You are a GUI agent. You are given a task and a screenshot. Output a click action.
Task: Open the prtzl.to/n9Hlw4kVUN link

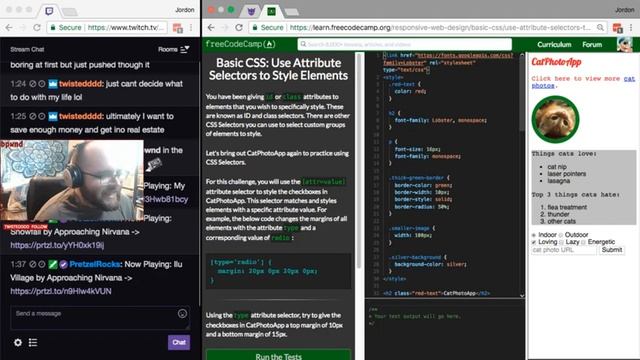tap(61, 291)
